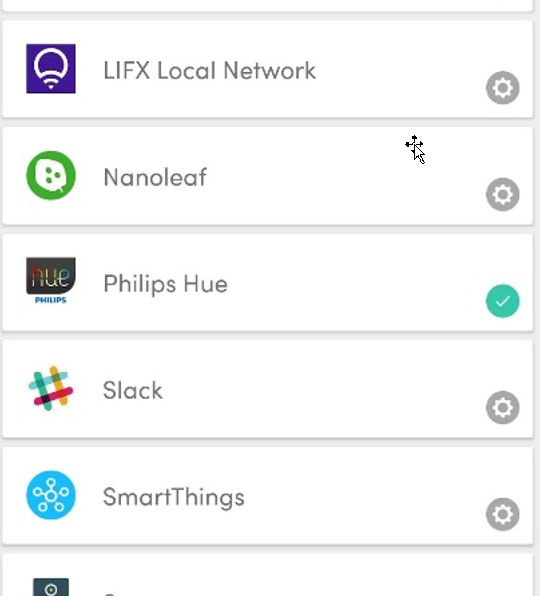Image resolution: width=540 pixels, height=596 pixels.
Task: Open the Slack configuration gear
Action: 502,407
